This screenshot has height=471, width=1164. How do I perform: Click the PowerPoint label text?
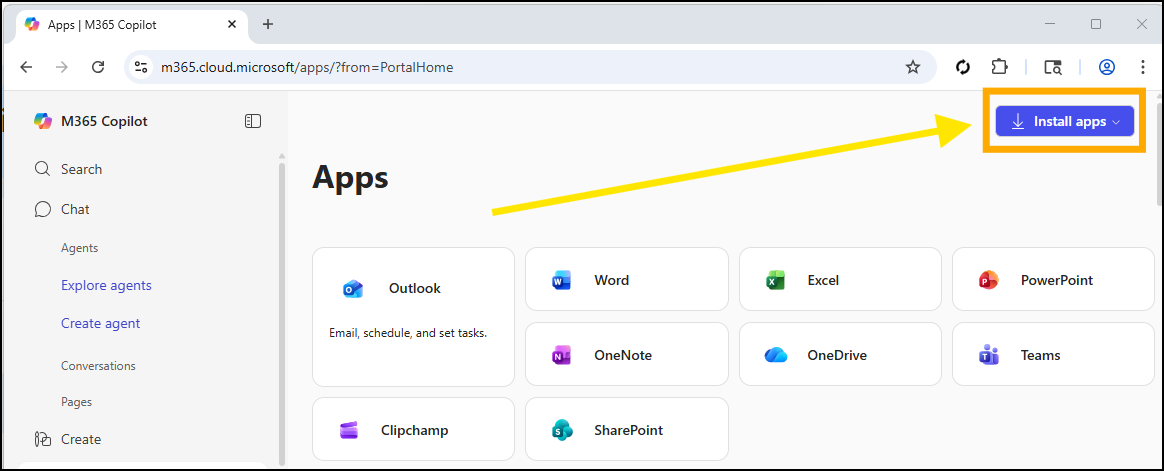(1057, 281)
